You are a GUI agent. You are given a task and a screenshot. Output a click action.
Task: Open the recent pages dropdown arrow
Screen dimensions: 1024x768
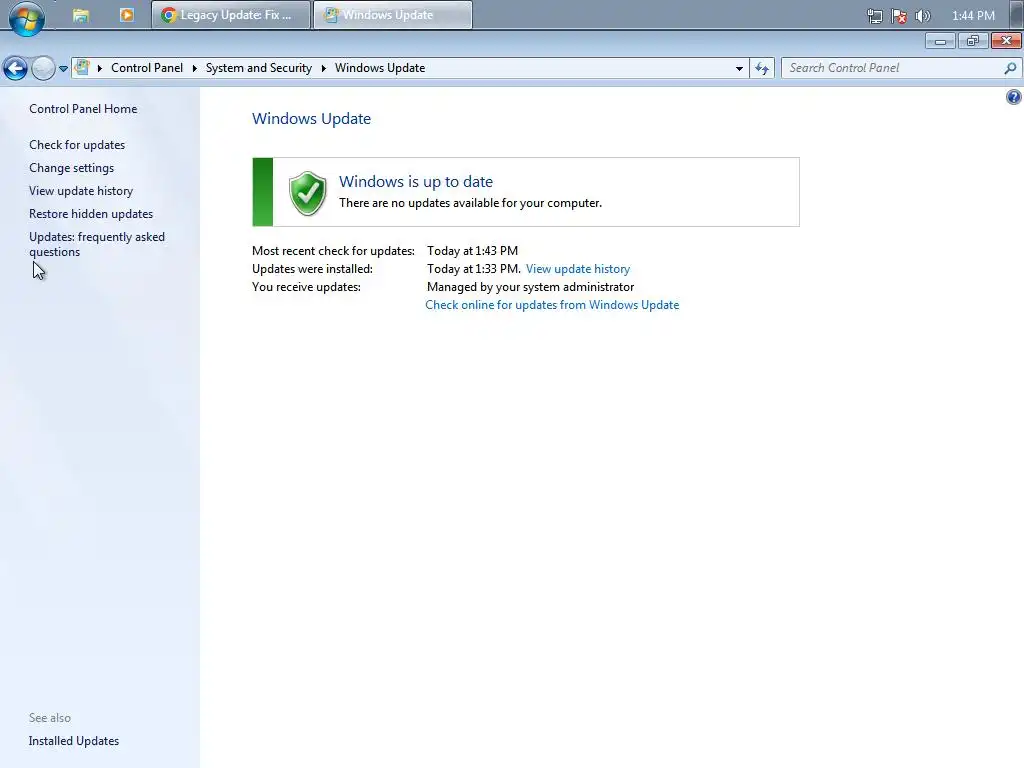pyautogui.click(x=63, y=68)
